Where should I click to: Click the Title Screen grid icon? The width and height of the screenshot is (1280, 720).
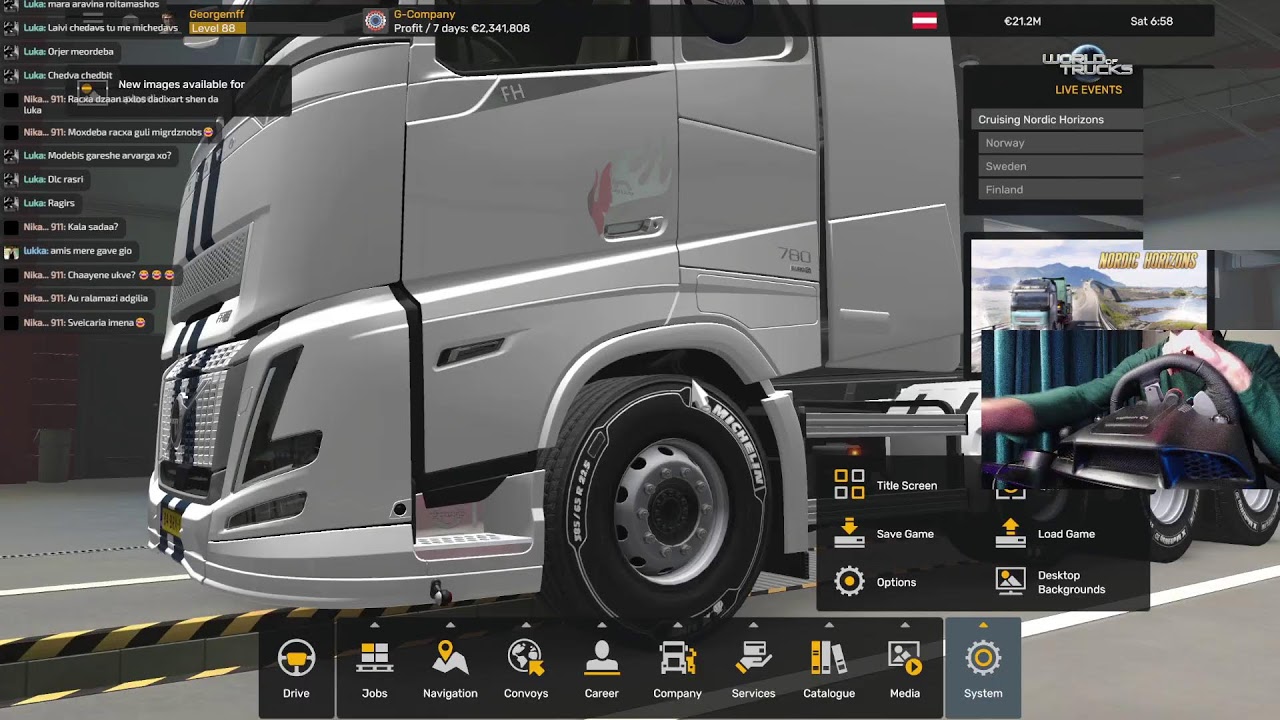[x=849, y=485]
